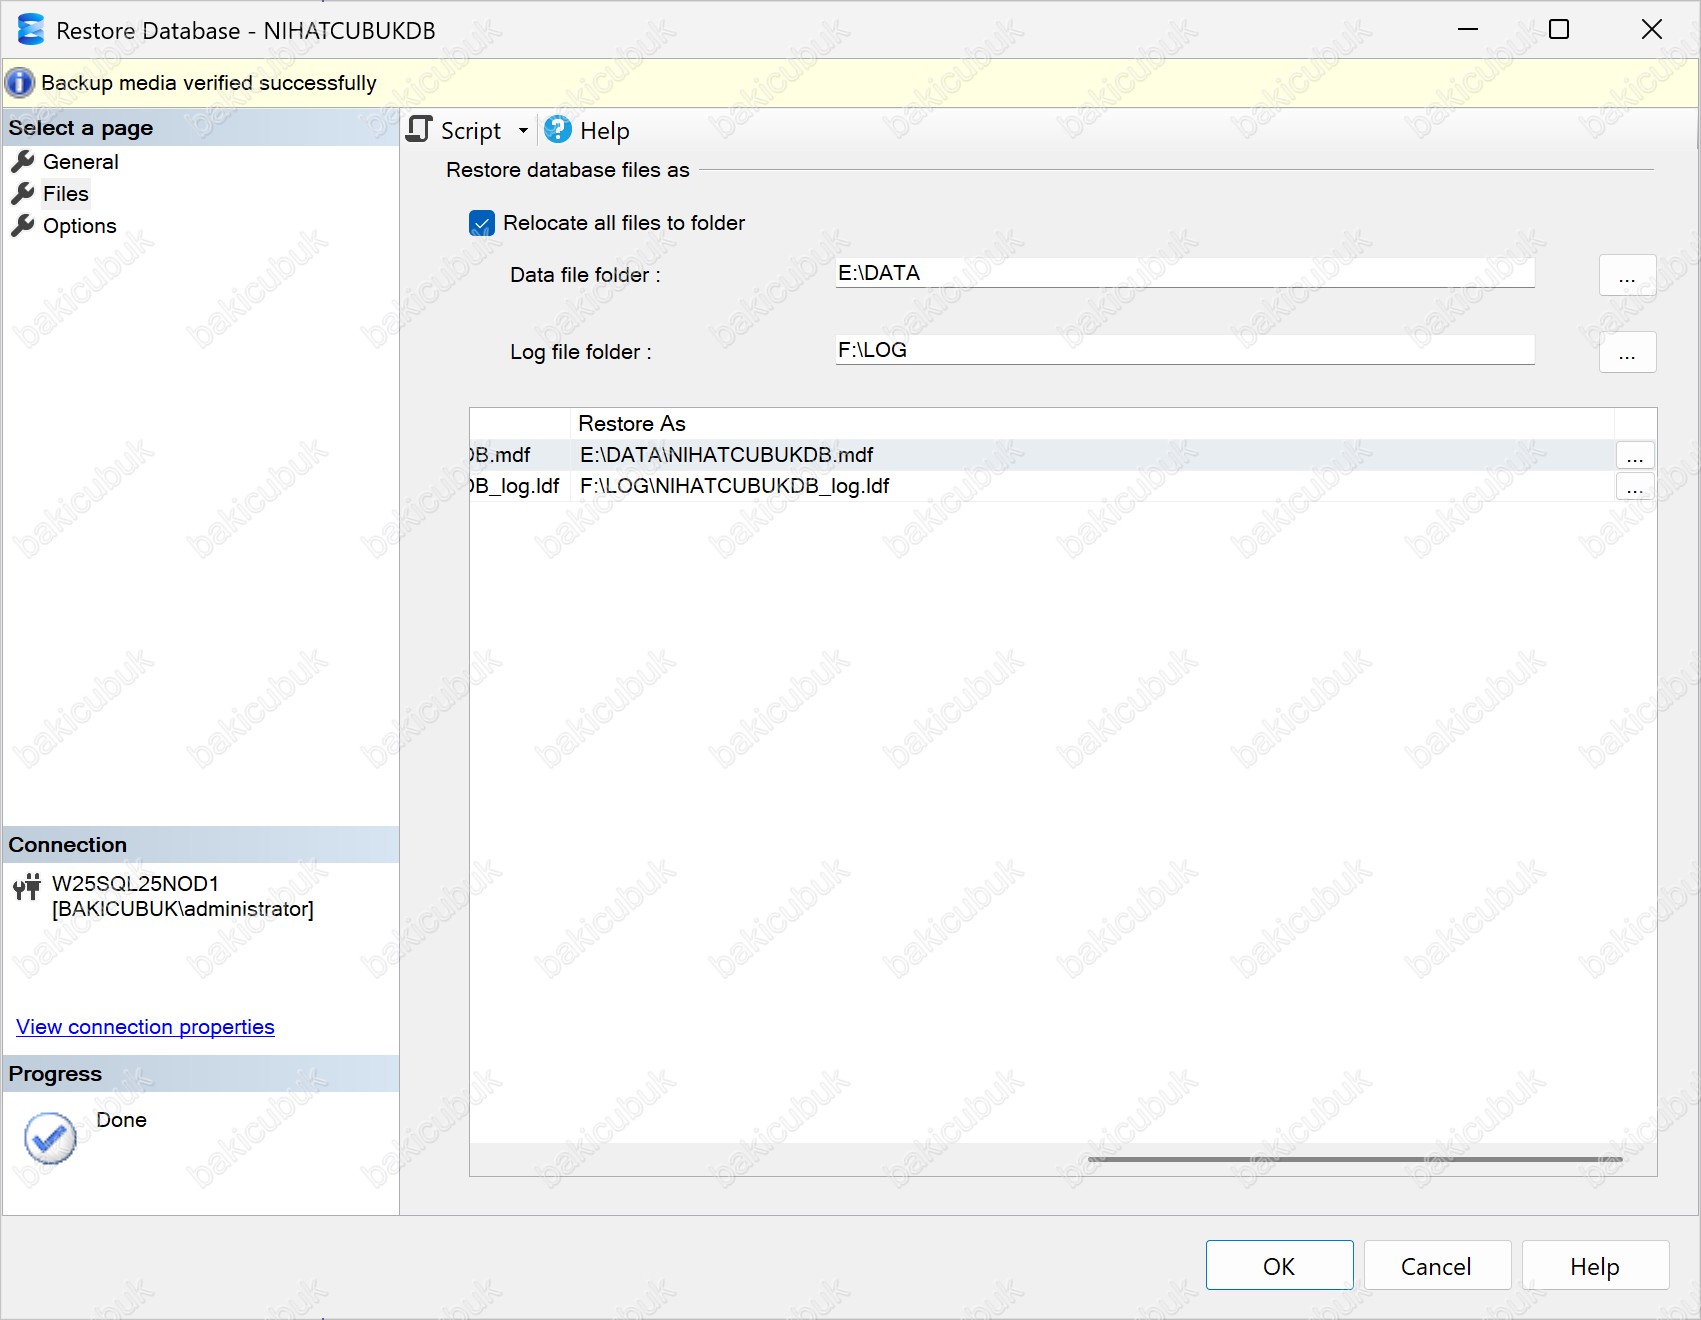Open the General page

point(80,162)
